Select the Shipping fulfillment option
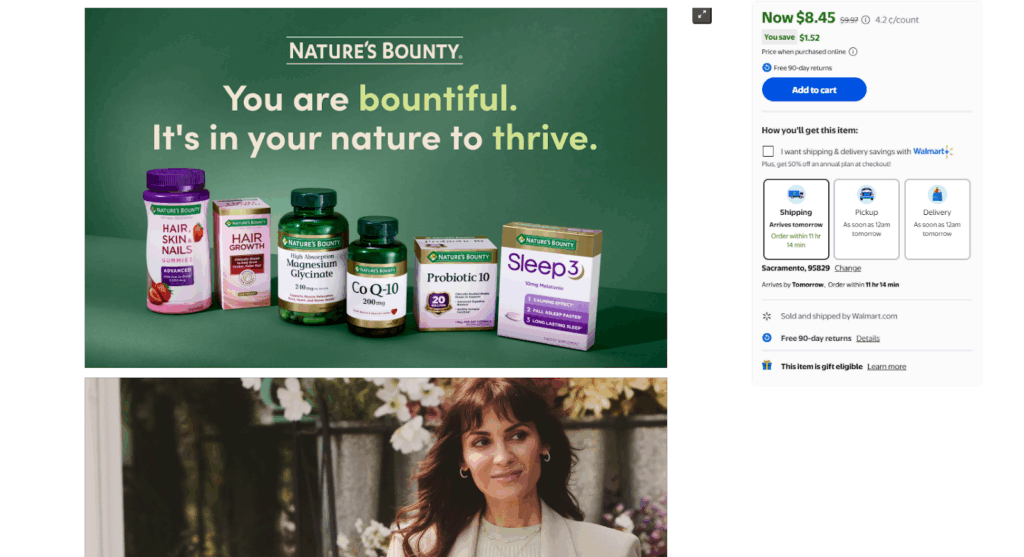Viewport: 1024px width, 557px height. point(796,219)
